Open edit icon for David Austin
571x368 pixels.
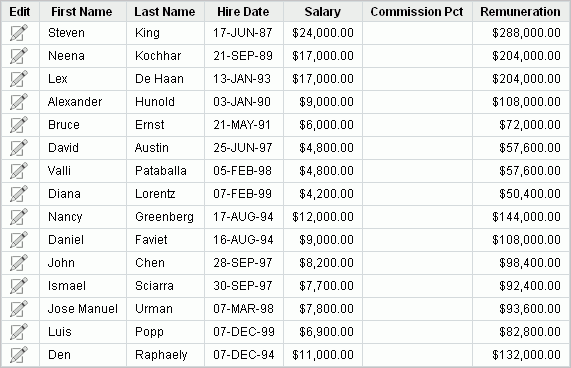(x=19, y=147)
